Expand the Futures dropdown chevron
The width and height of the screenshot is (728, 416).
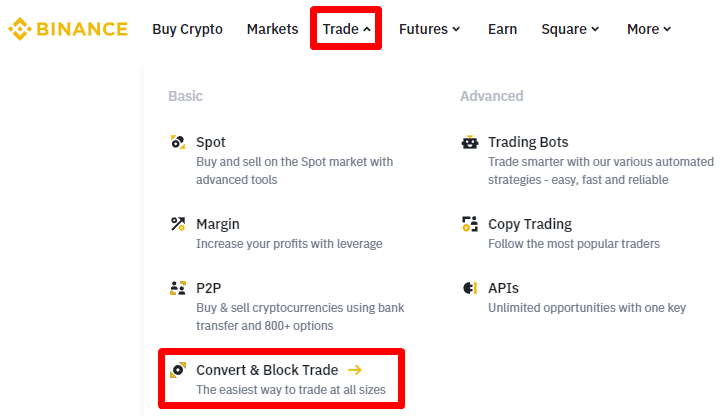point(456,29)
